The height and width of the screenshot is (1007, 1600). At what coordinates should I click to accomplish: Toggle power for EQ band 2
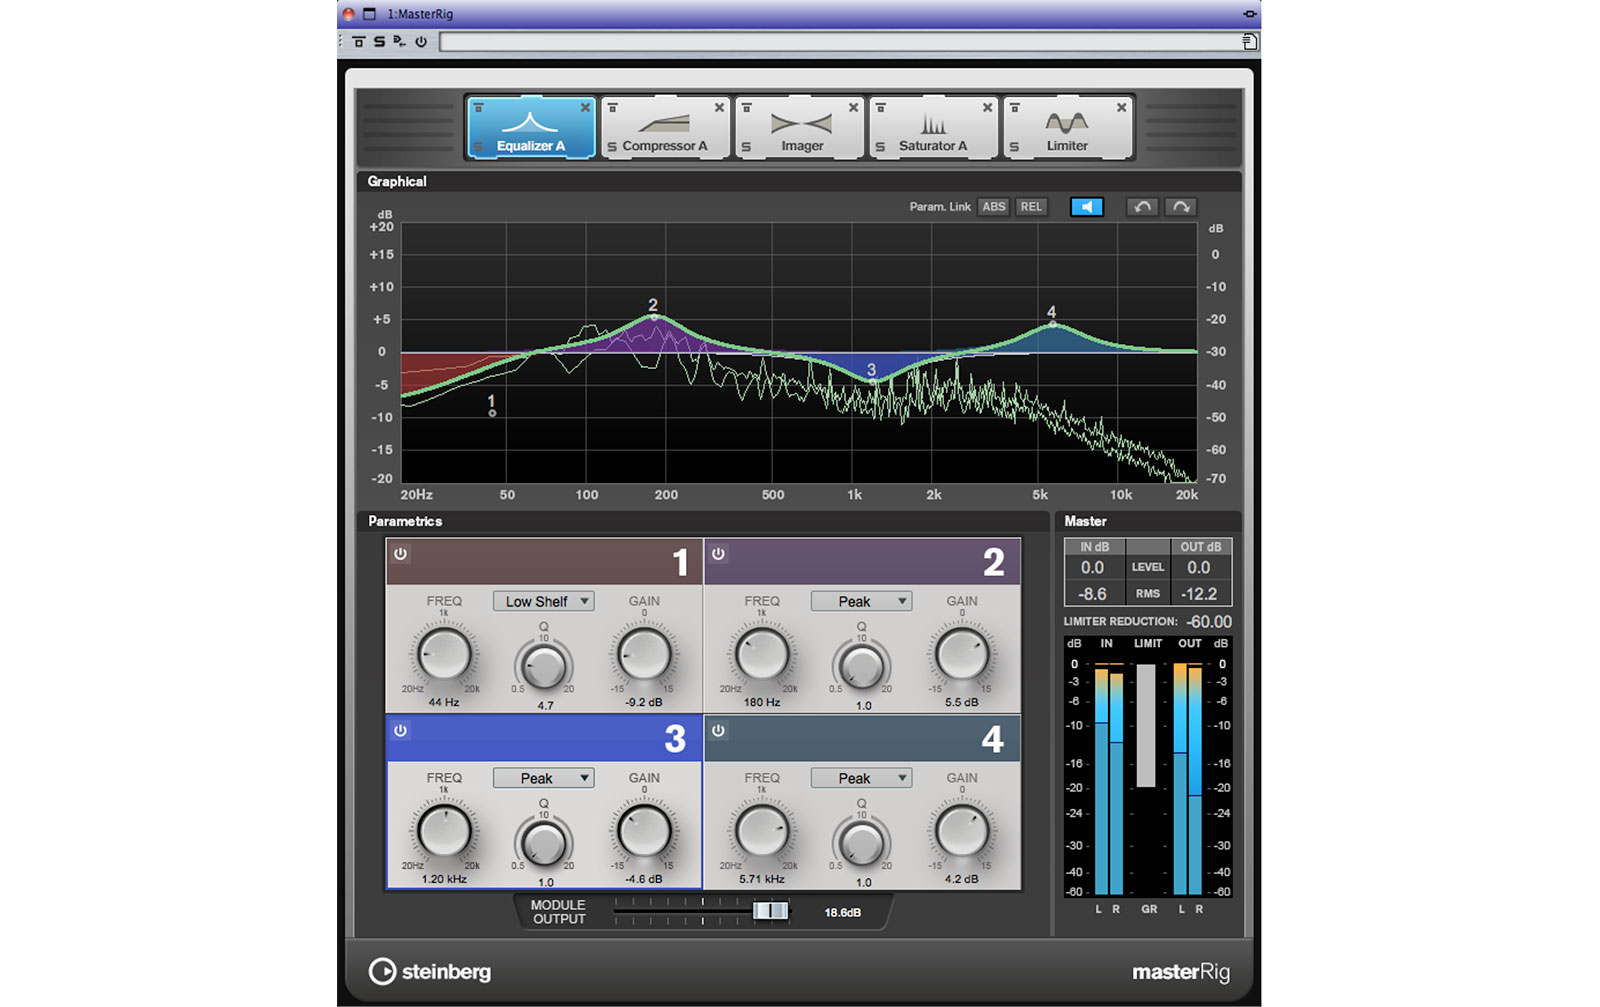coord(718,554)
